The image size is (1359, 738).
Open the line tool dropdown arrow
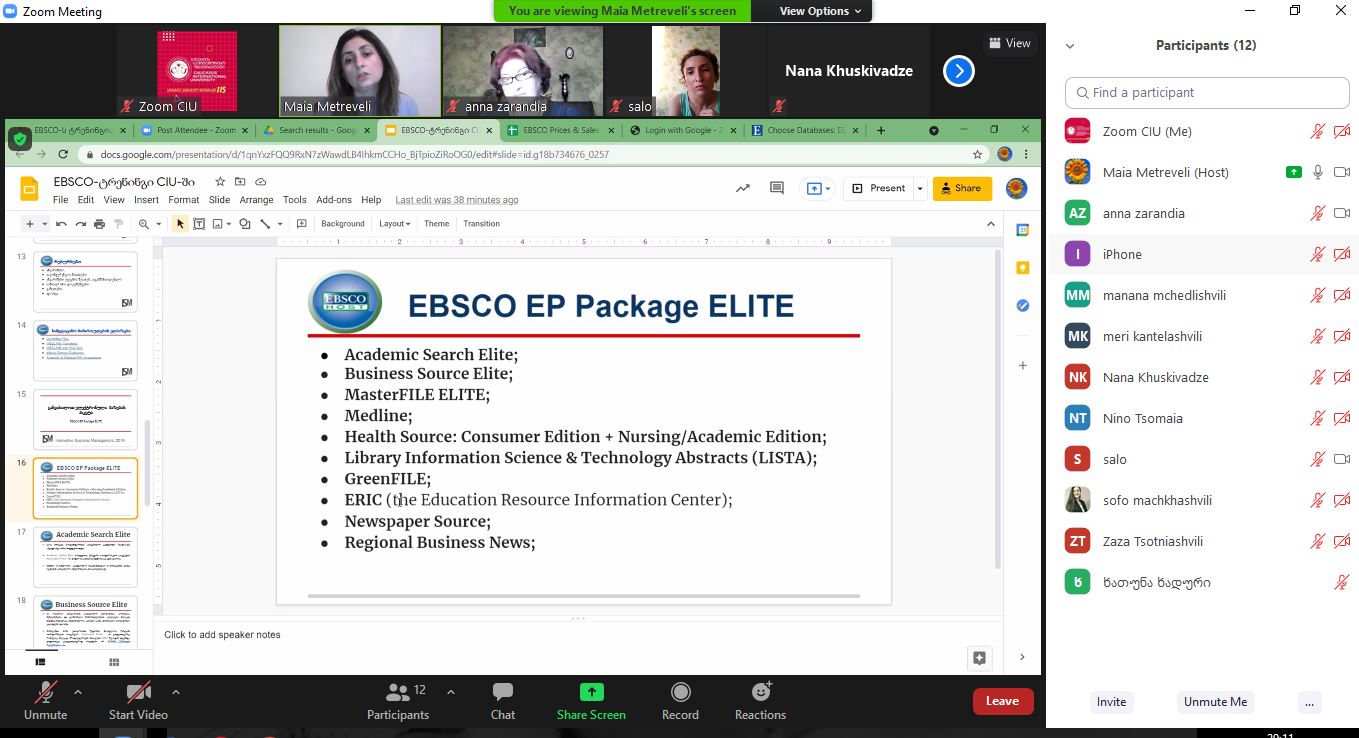click(x=280, y=224)
